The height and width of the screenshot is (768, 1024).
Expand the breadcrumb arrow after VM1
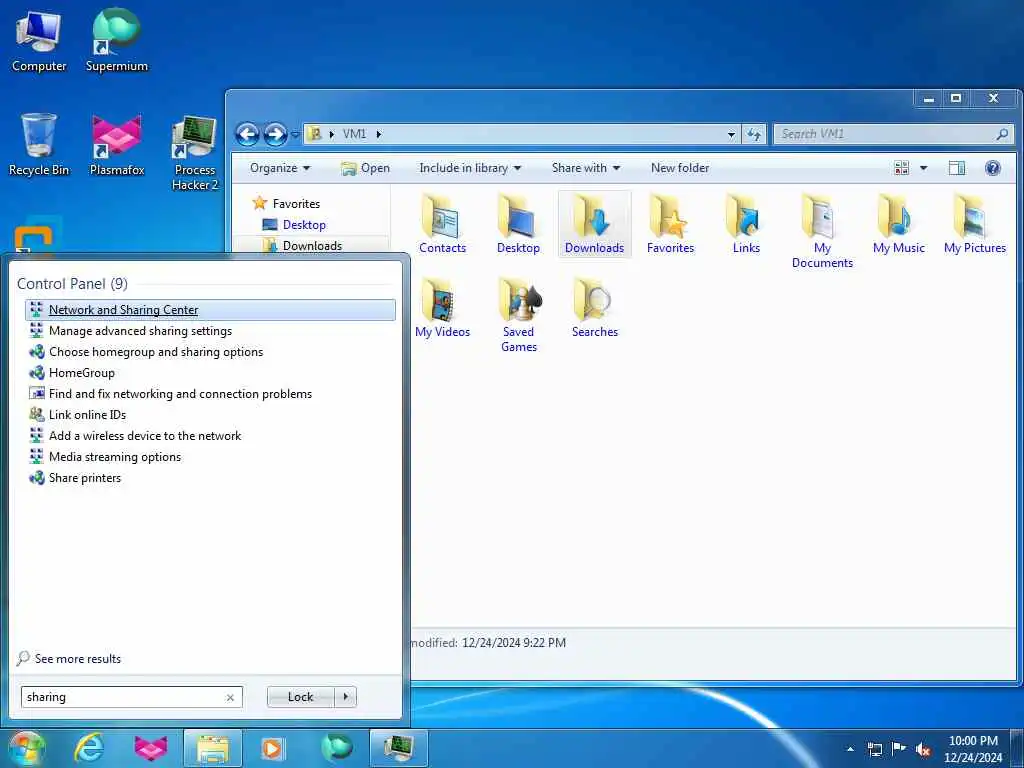(x=378, y=134)
